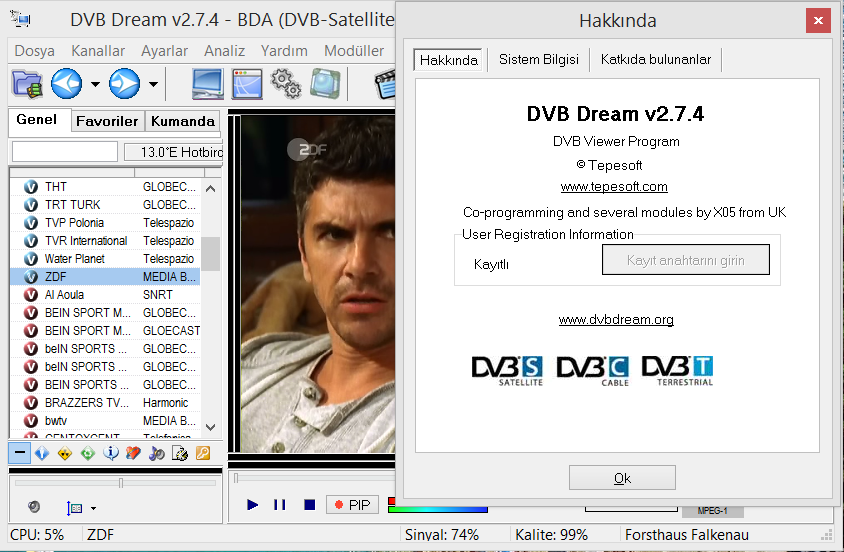Click the PIP button
This screenshot has height=552, width=844.
[353, 505]
